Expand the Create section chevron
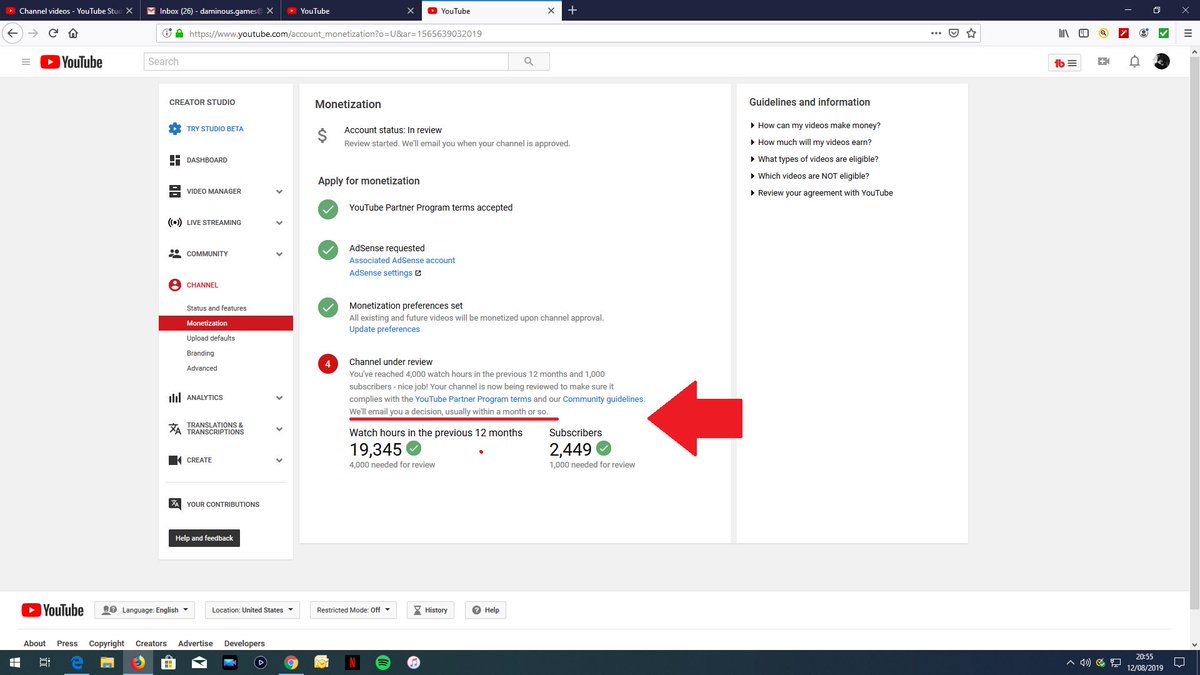This screenshot has height=675, width=1200. (279, 460)
